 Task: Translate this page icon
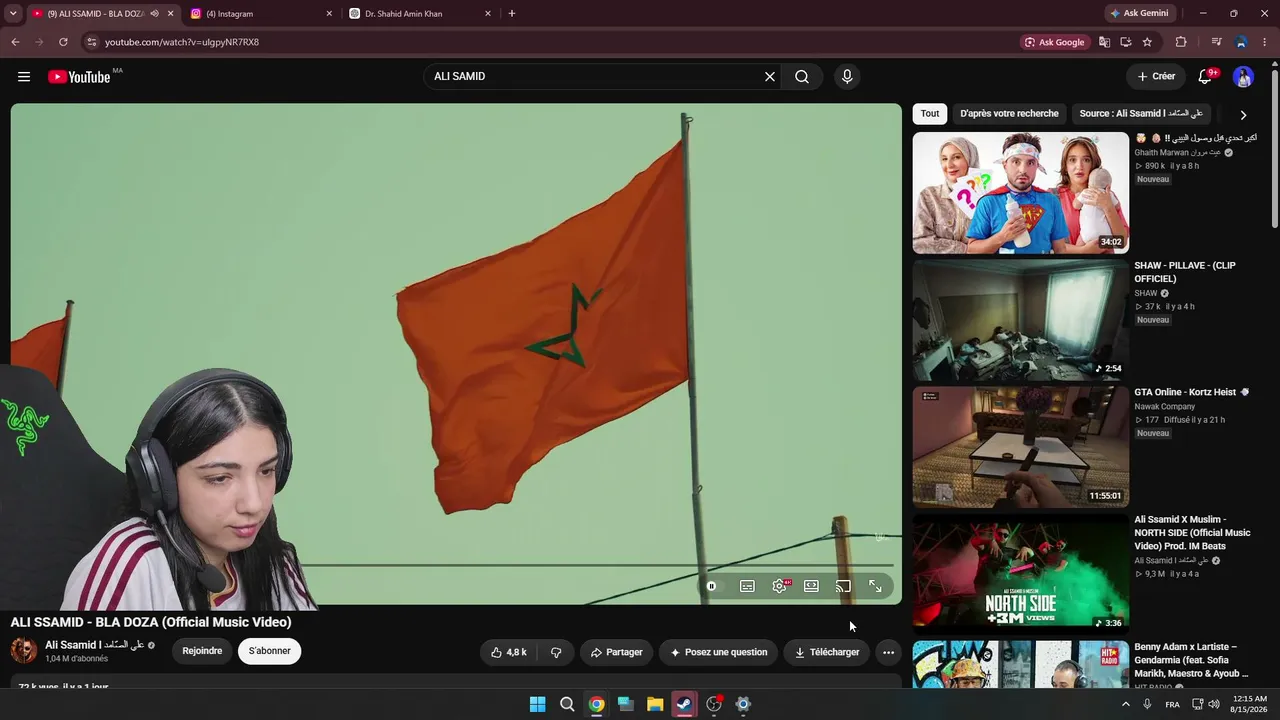click(1105, 42)
